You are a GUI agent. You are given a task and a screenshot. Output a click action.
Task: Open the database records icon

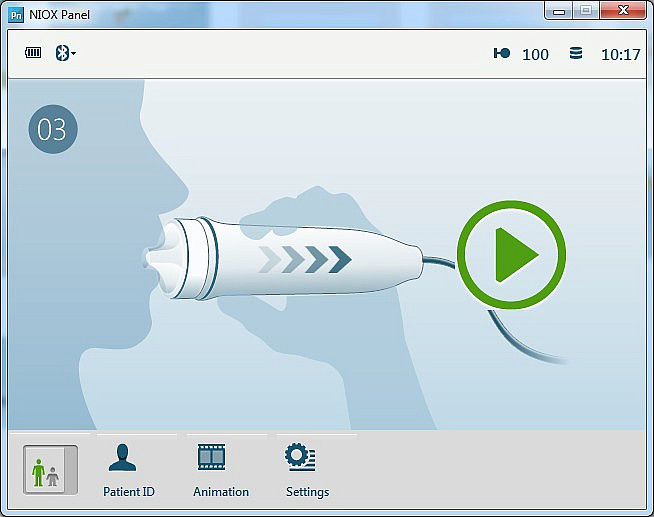point(576,53)
